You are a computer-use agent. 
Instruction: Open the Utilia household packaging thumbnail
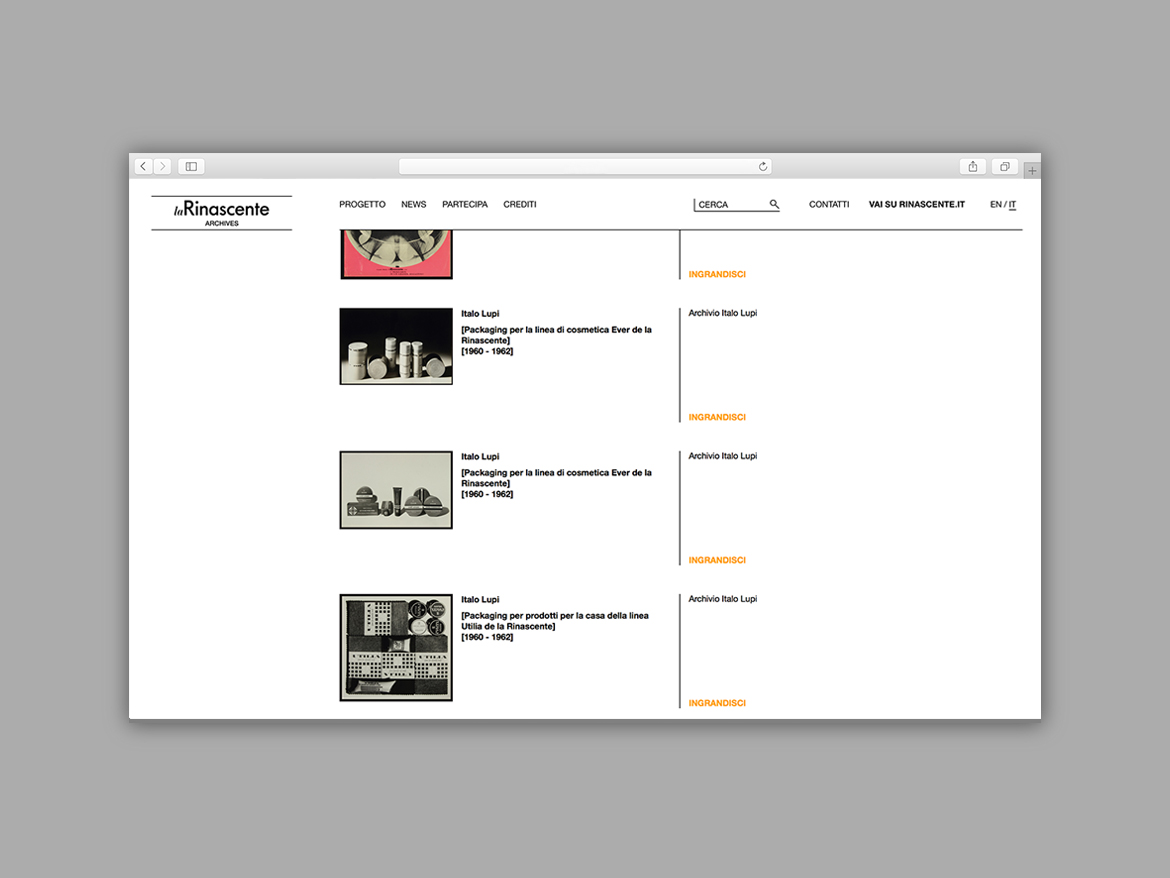pos(396,647)
